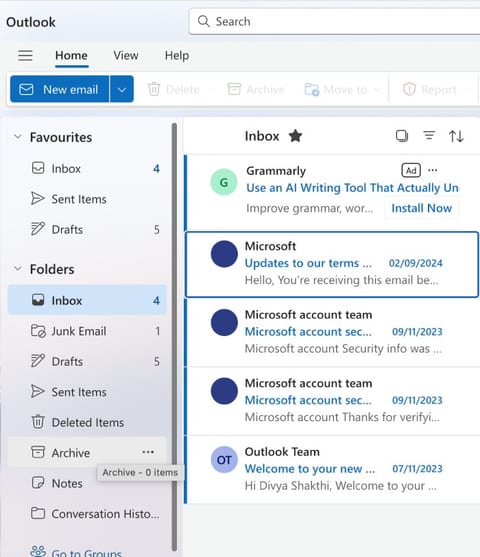
Task: Click the select all messages icon
Action: tap(402, 136)
